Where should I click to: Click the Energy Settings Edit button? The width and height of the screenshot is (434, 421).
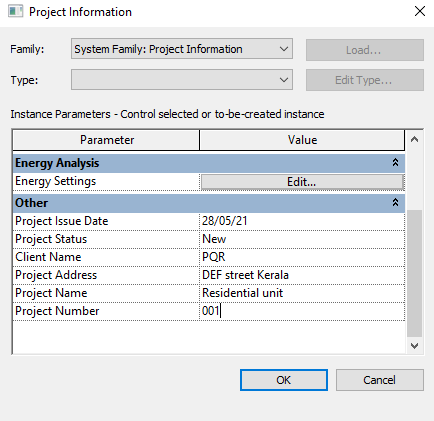(302, 182)
